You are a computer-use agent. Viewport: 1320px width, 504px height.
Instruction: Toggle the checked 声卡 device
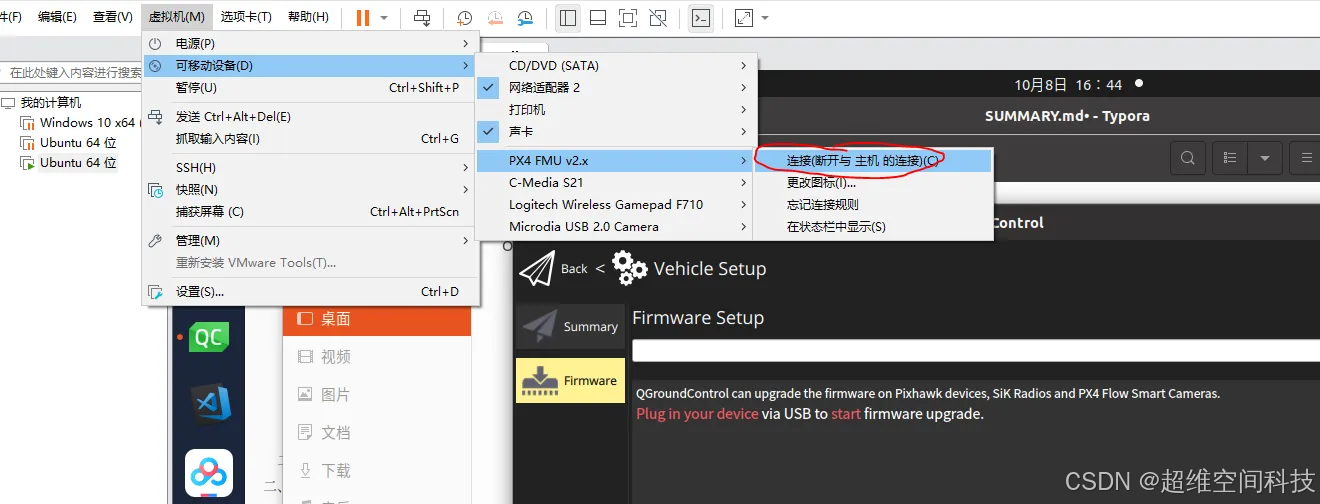click(615, 132)
